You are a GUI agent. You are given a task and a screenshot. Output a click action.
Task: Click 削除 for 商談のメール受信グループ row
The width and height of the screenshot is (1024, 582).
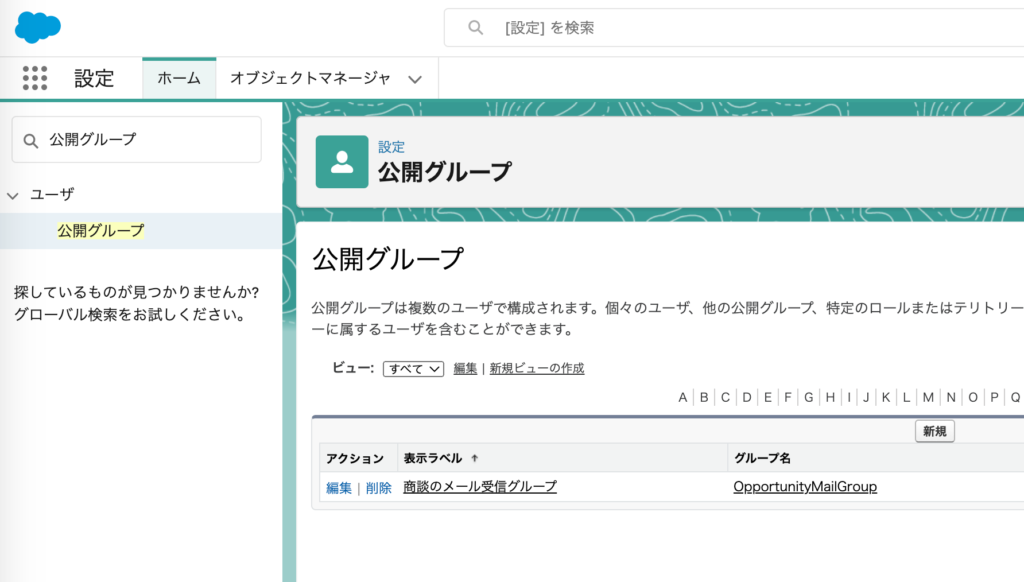coord(379,488)
